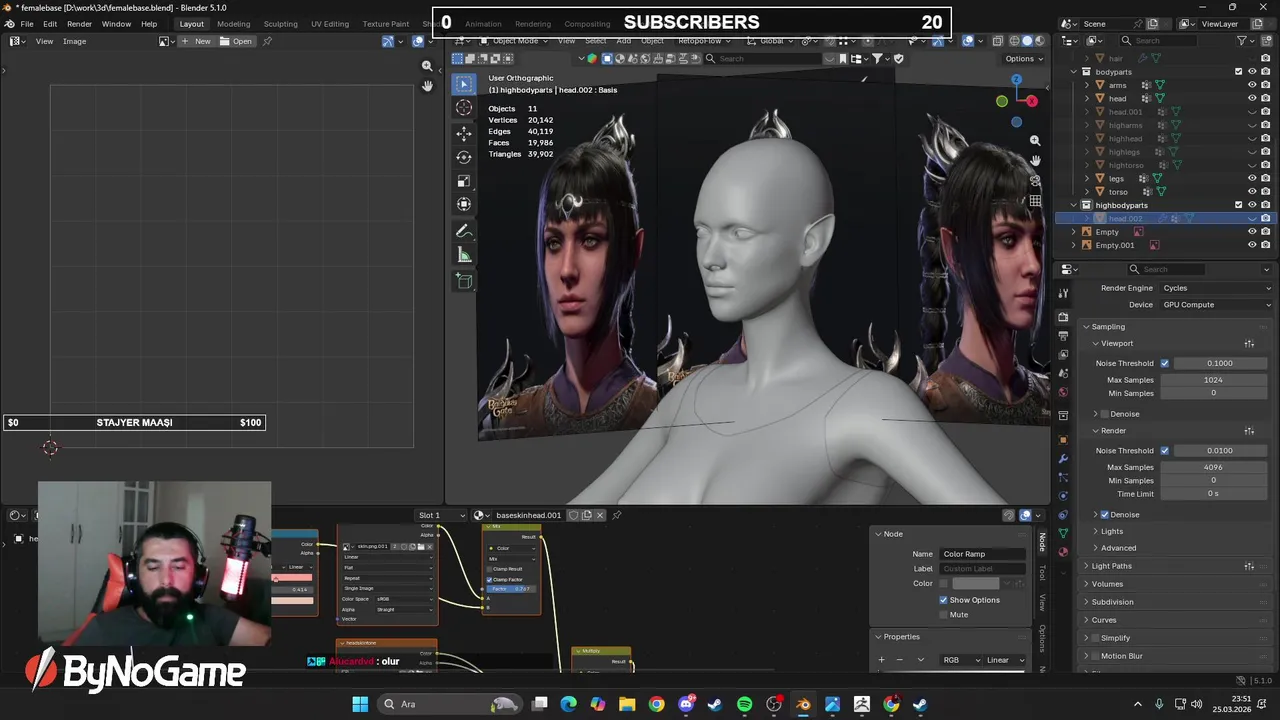Toggle the Simplify checkbox

point(1095,638)
